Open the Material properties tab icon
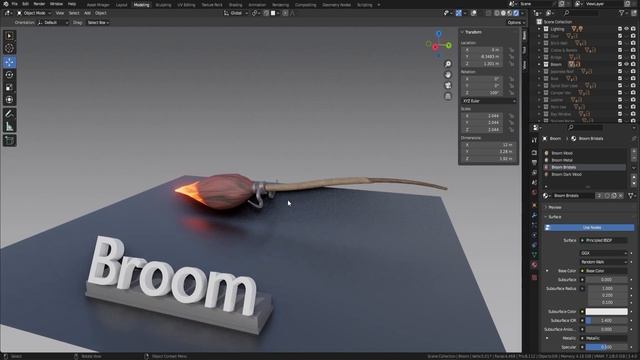The image size is (640, 360). [534, 264]
